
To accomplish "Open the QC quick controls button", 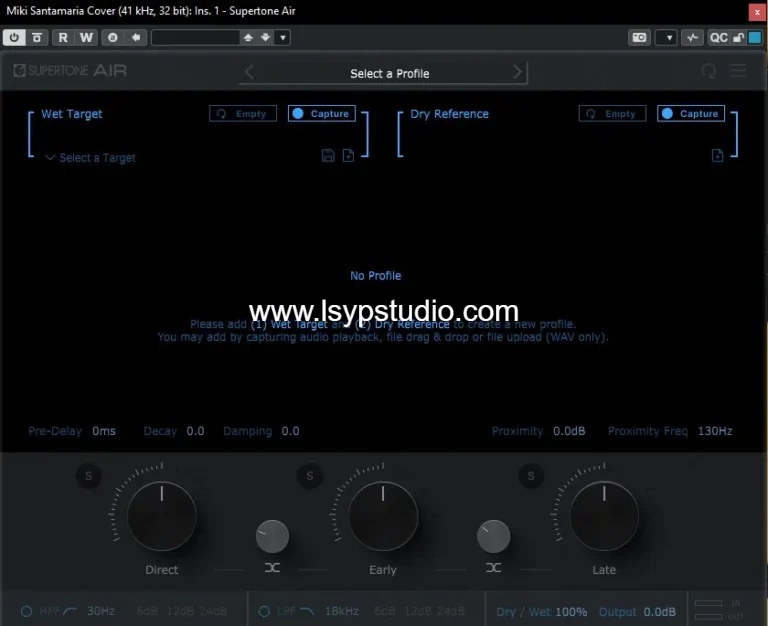I will 719,37.
